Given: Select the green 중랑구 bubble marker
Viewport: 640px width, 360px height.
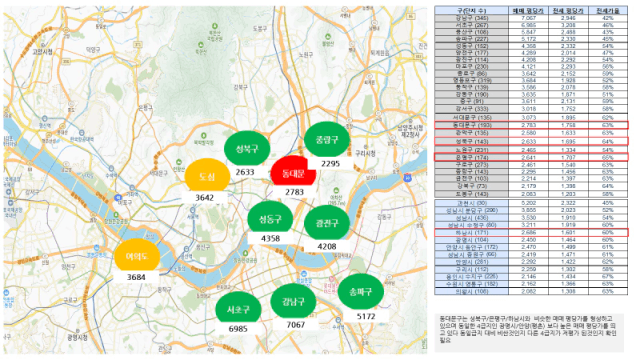Looking at the screenshot, I should point(327,139).
